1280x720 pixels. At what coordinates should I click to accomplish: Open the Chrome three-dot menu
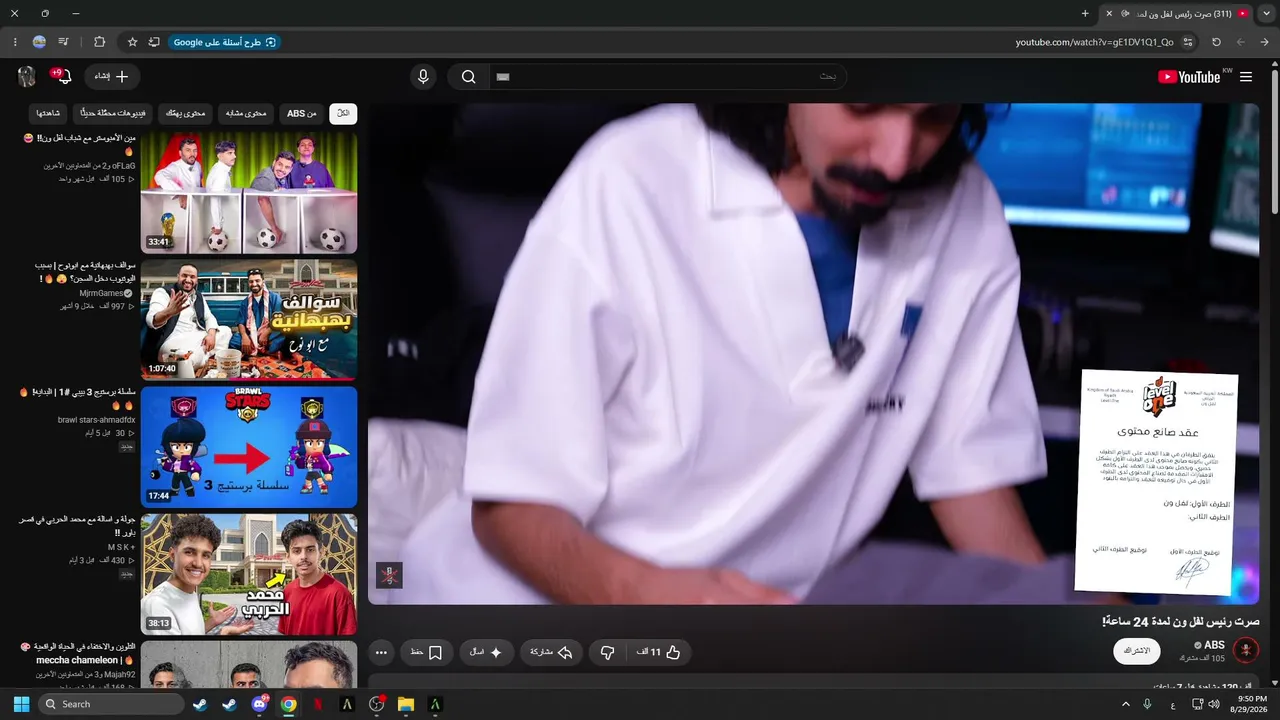click(x=15, y=42)
